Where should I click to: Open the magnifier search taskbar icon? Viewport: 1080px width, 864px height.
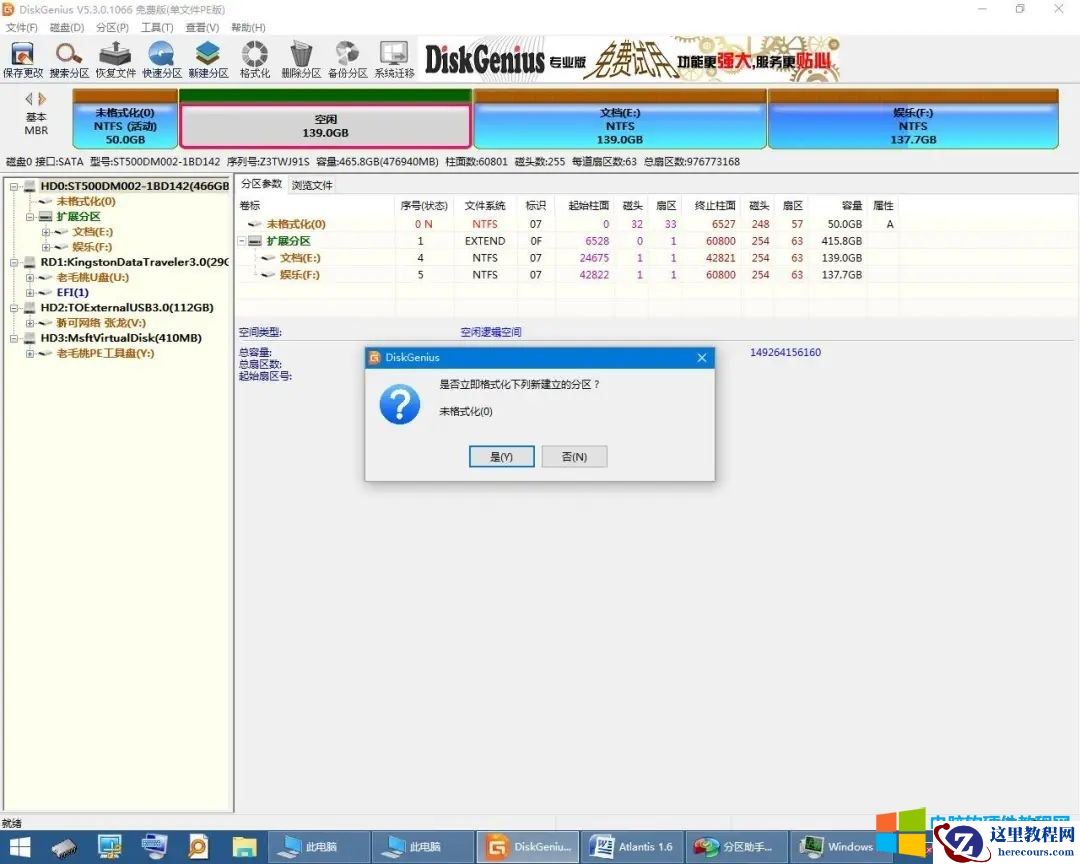coord(198,847)
